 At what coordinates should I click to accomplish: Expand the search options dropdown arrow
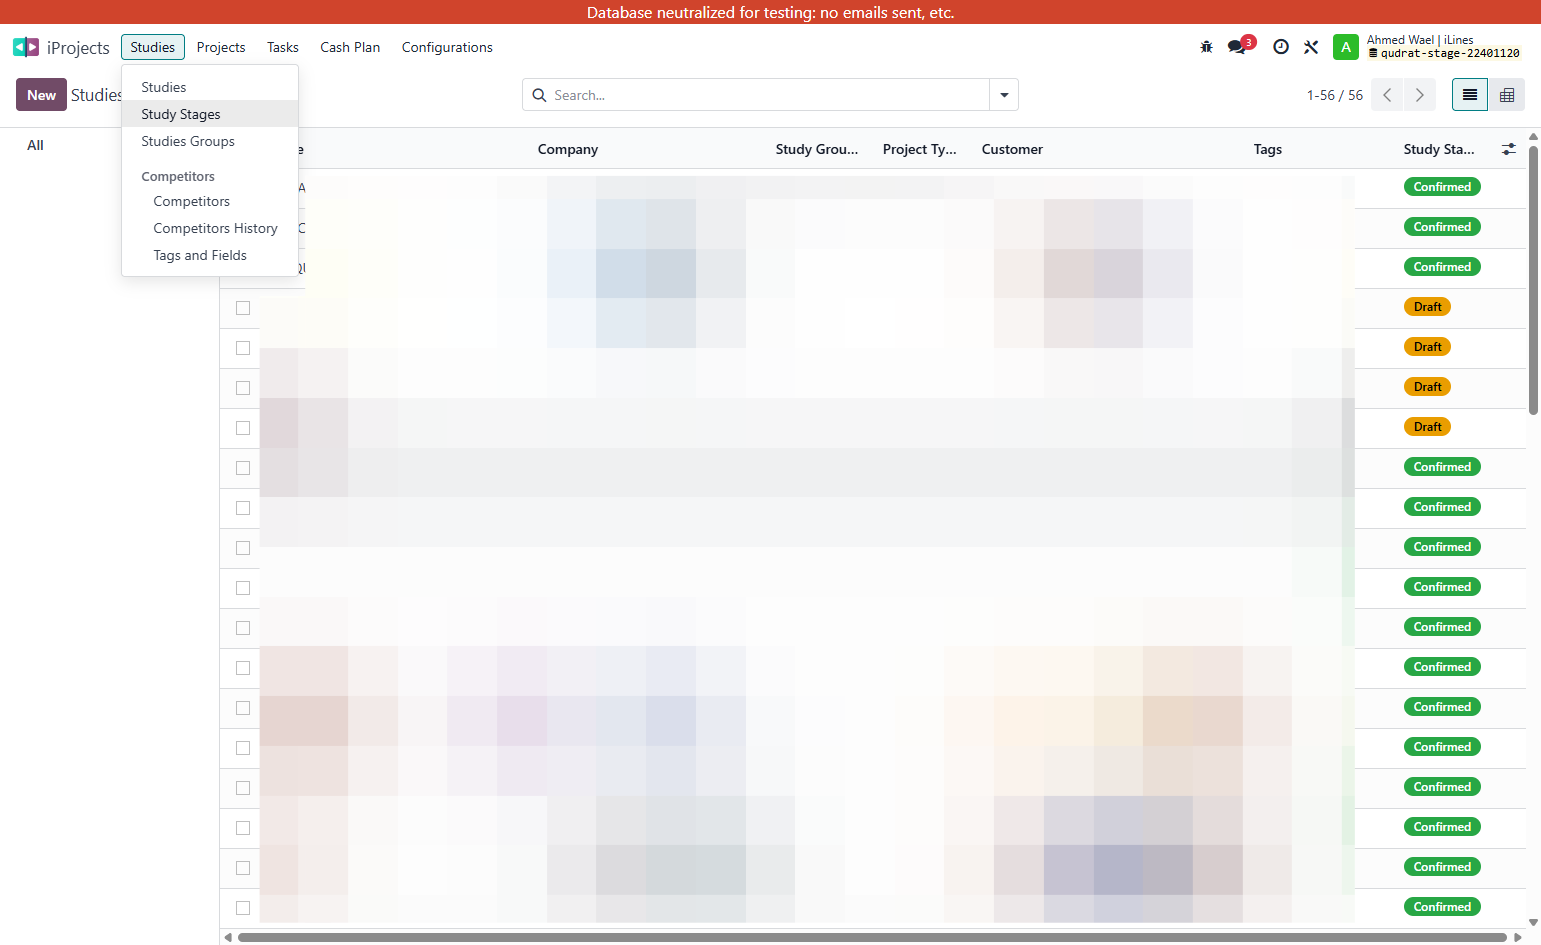1004,95
